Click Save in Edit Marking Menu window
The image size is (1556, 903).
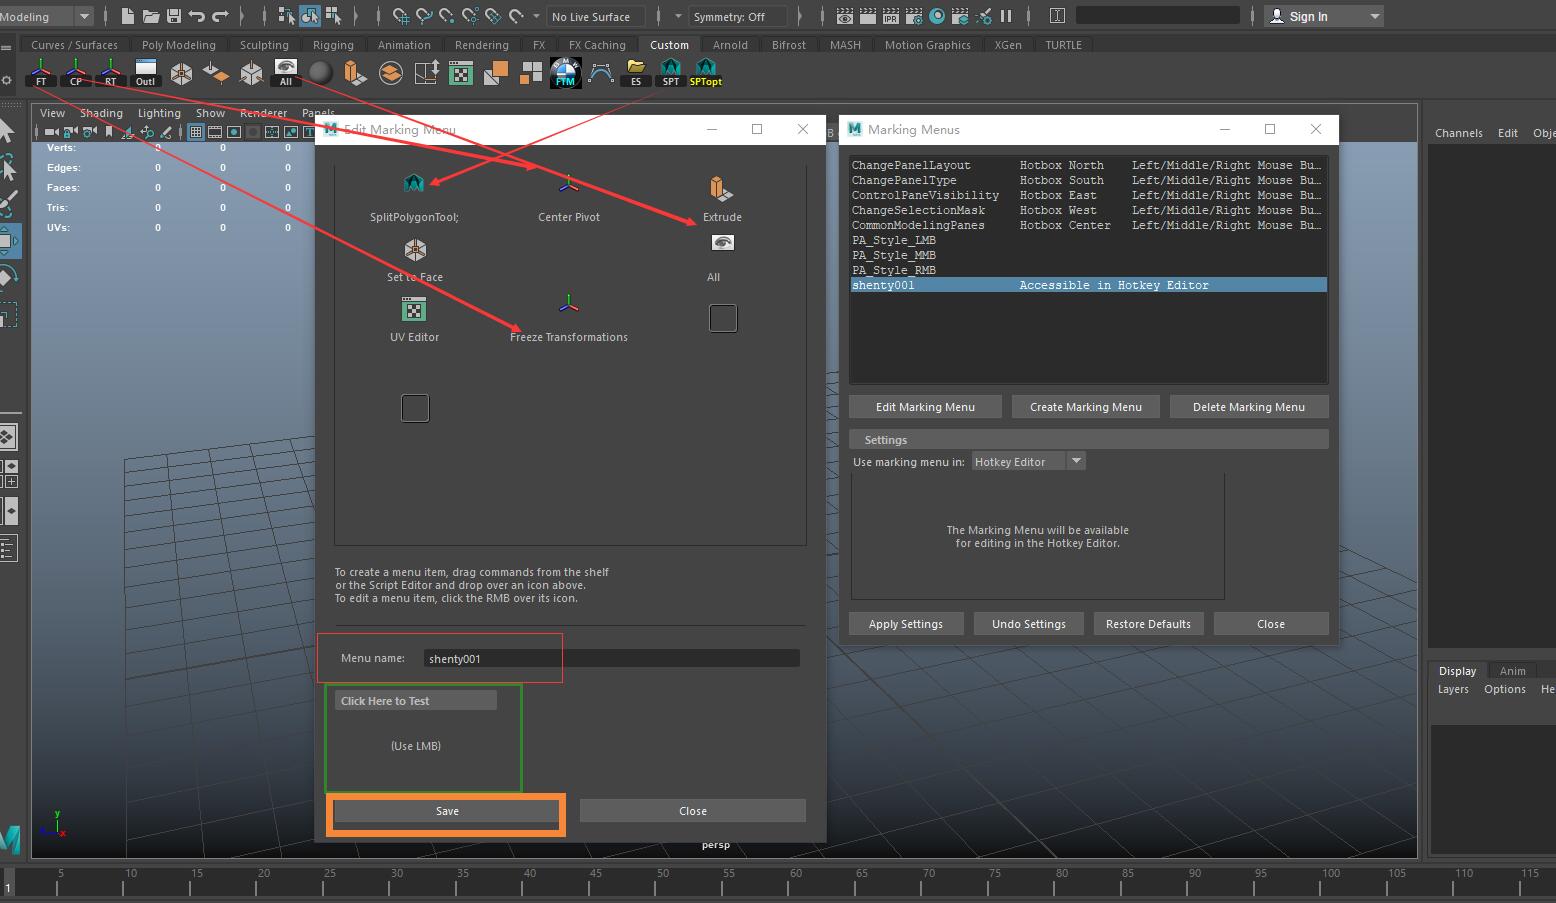click(x=447, y=811)
